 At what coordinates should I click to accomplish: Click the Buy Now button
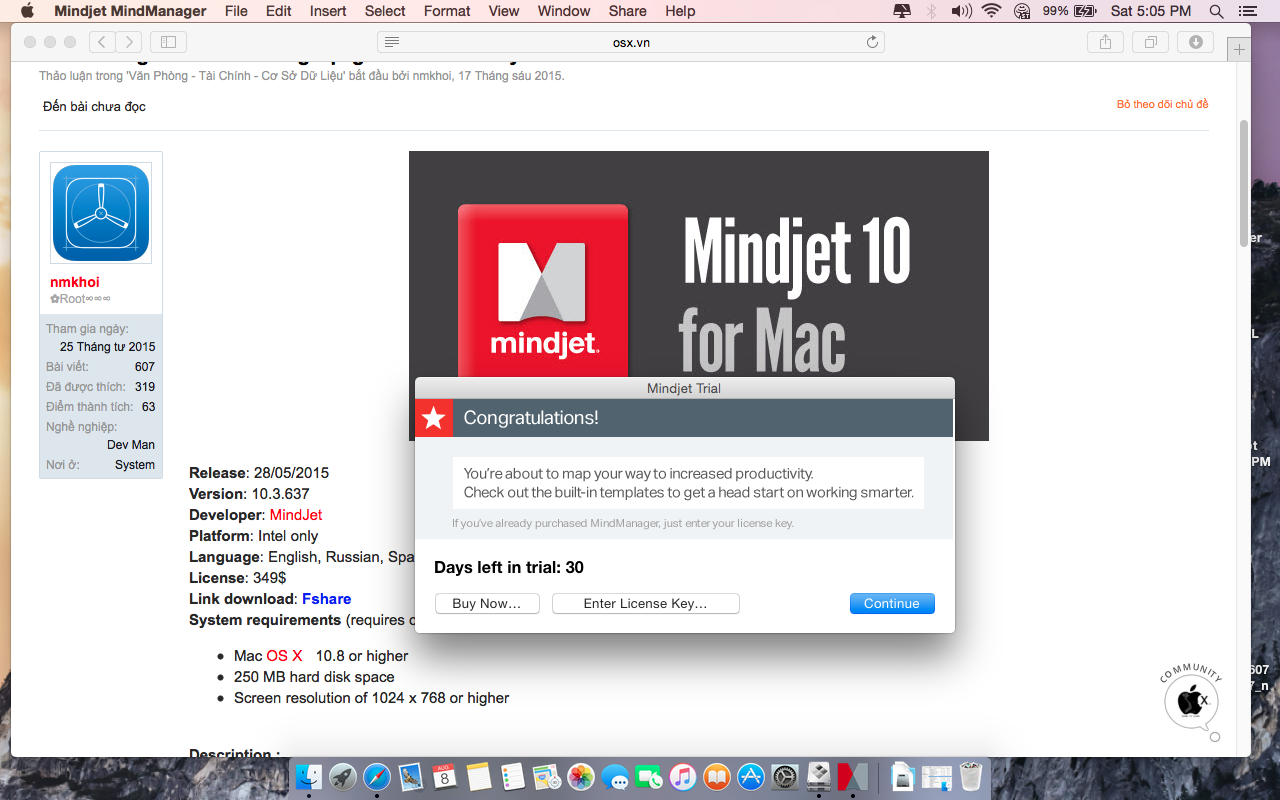click(x=487, y=603)
